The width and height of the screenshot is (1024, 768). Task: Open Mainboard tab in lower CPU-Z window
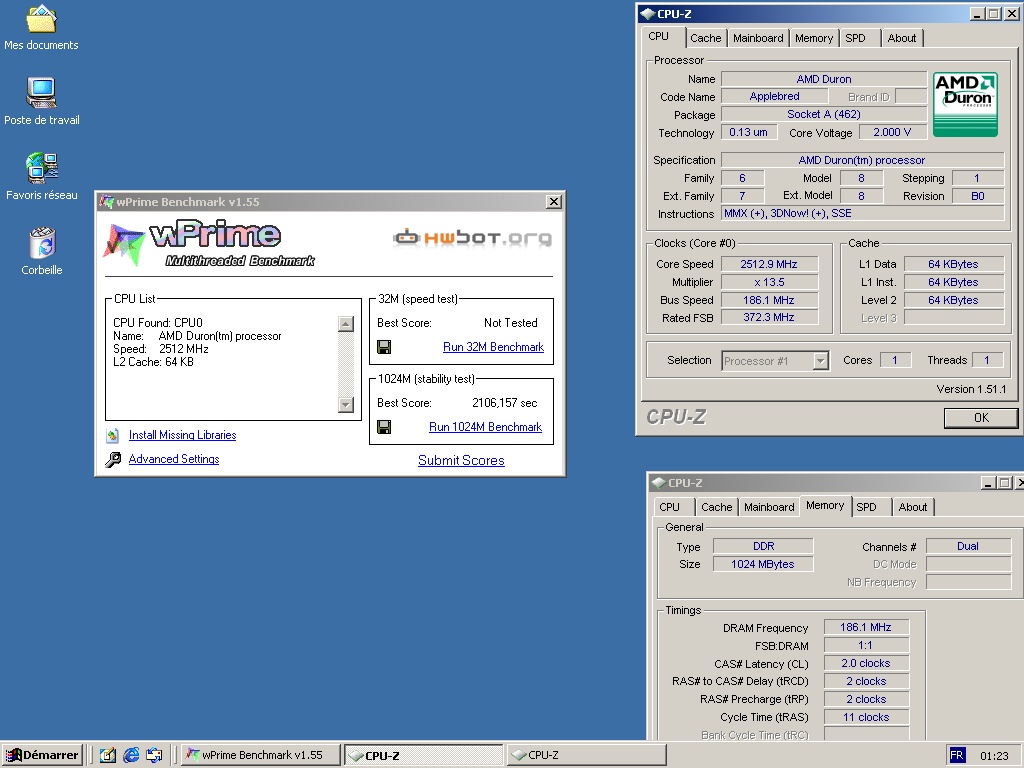769,507
